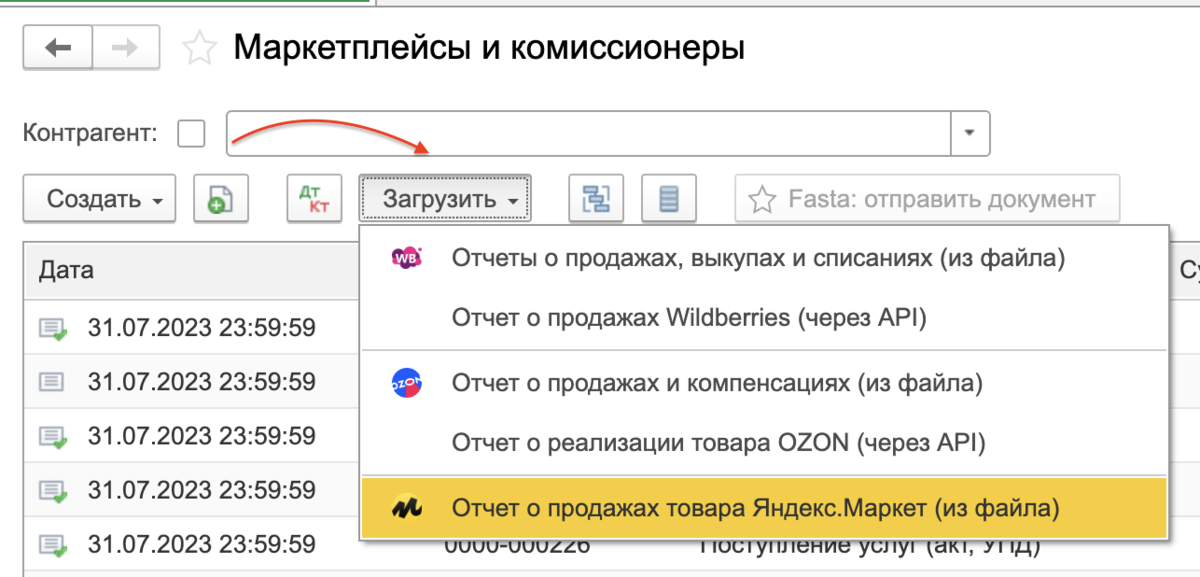Viewport: 1200px width, 577px height.
Task: Show the Дт/Кт postings icon
Action: click(x=315, y=199)
